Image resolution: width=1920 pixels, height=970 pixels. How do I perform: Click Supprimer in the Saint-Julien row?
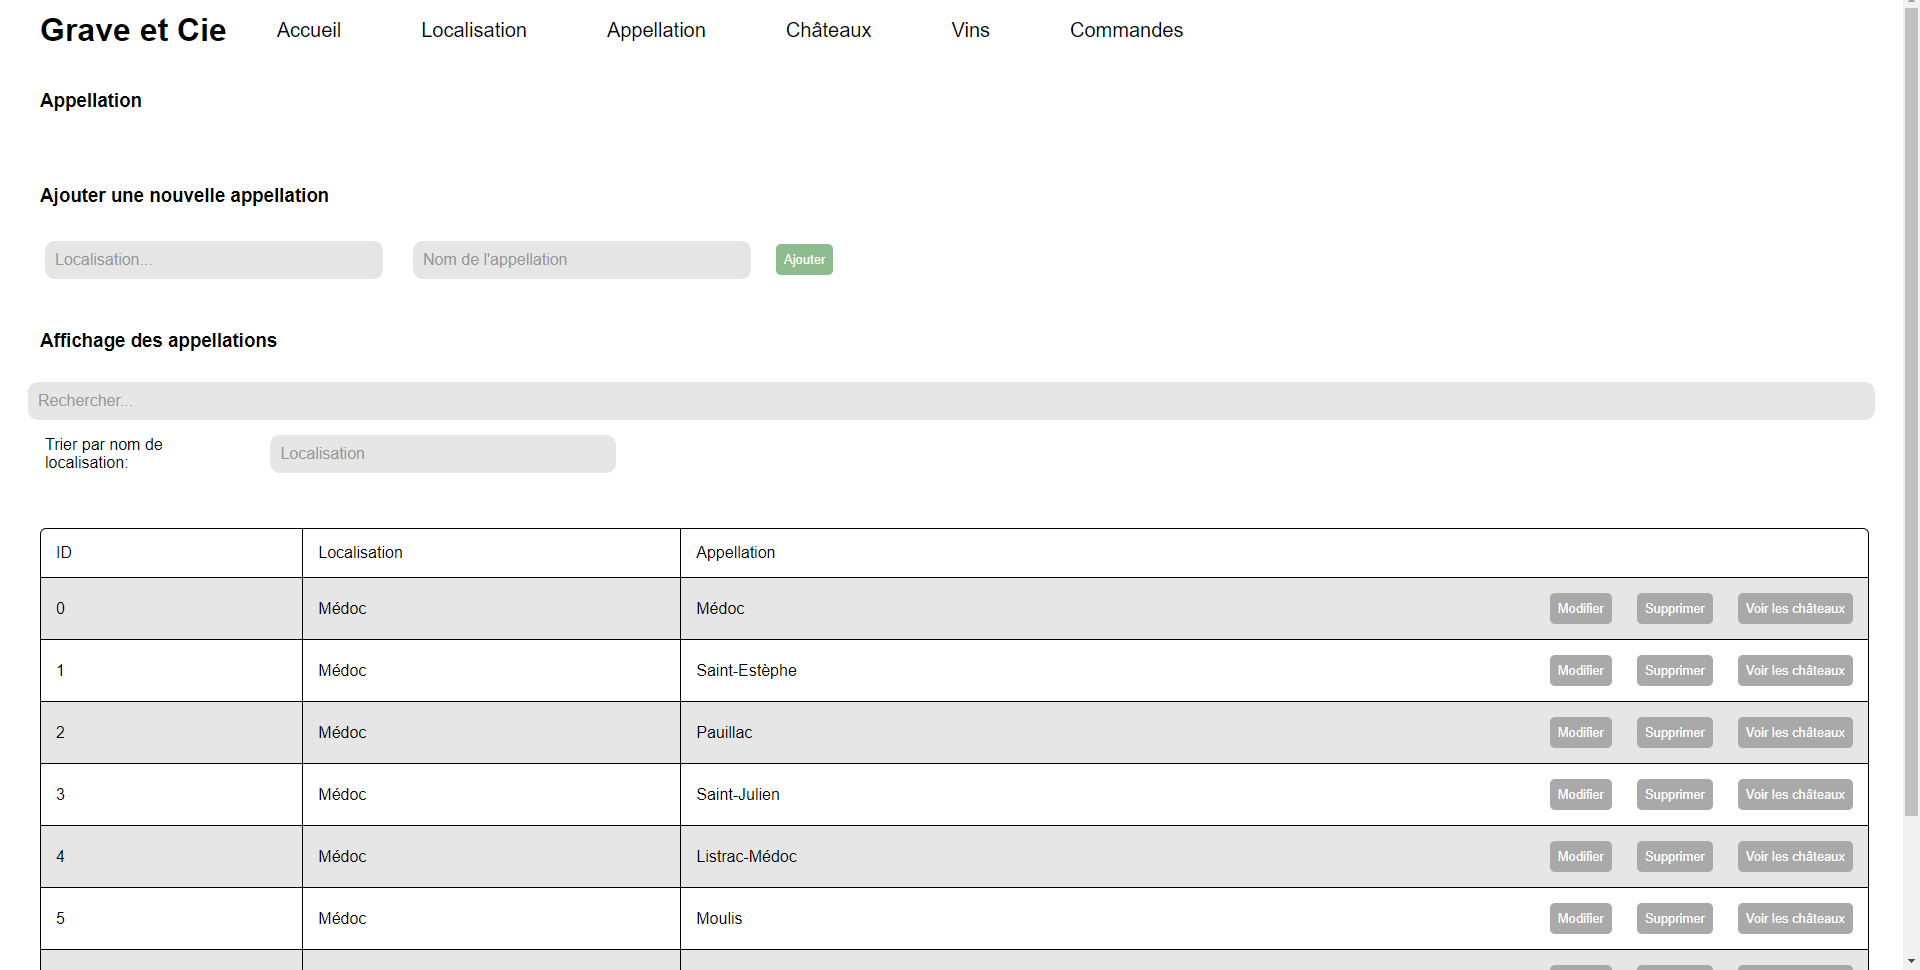1674,795
